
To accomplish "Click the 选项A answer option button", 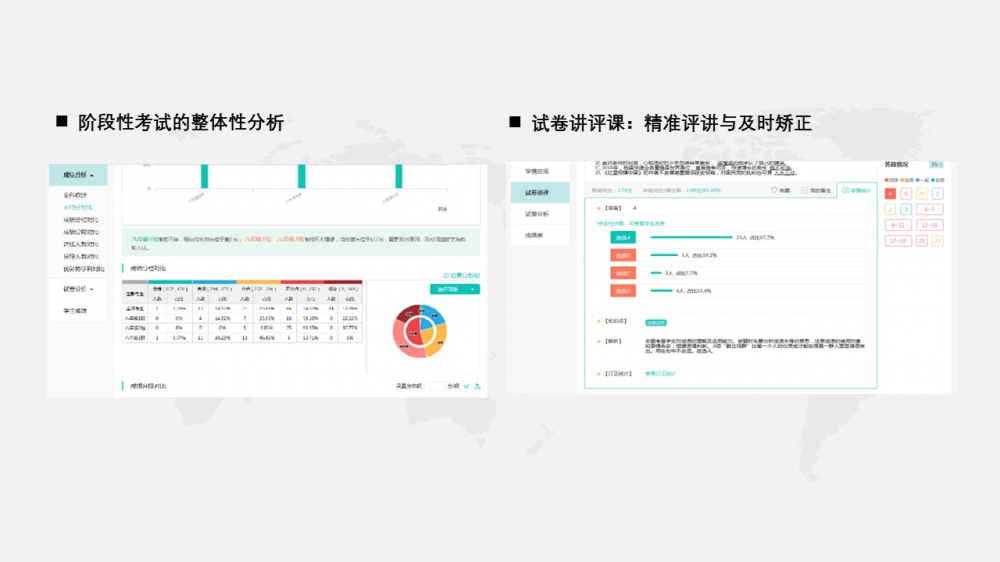I will point(623,237).
